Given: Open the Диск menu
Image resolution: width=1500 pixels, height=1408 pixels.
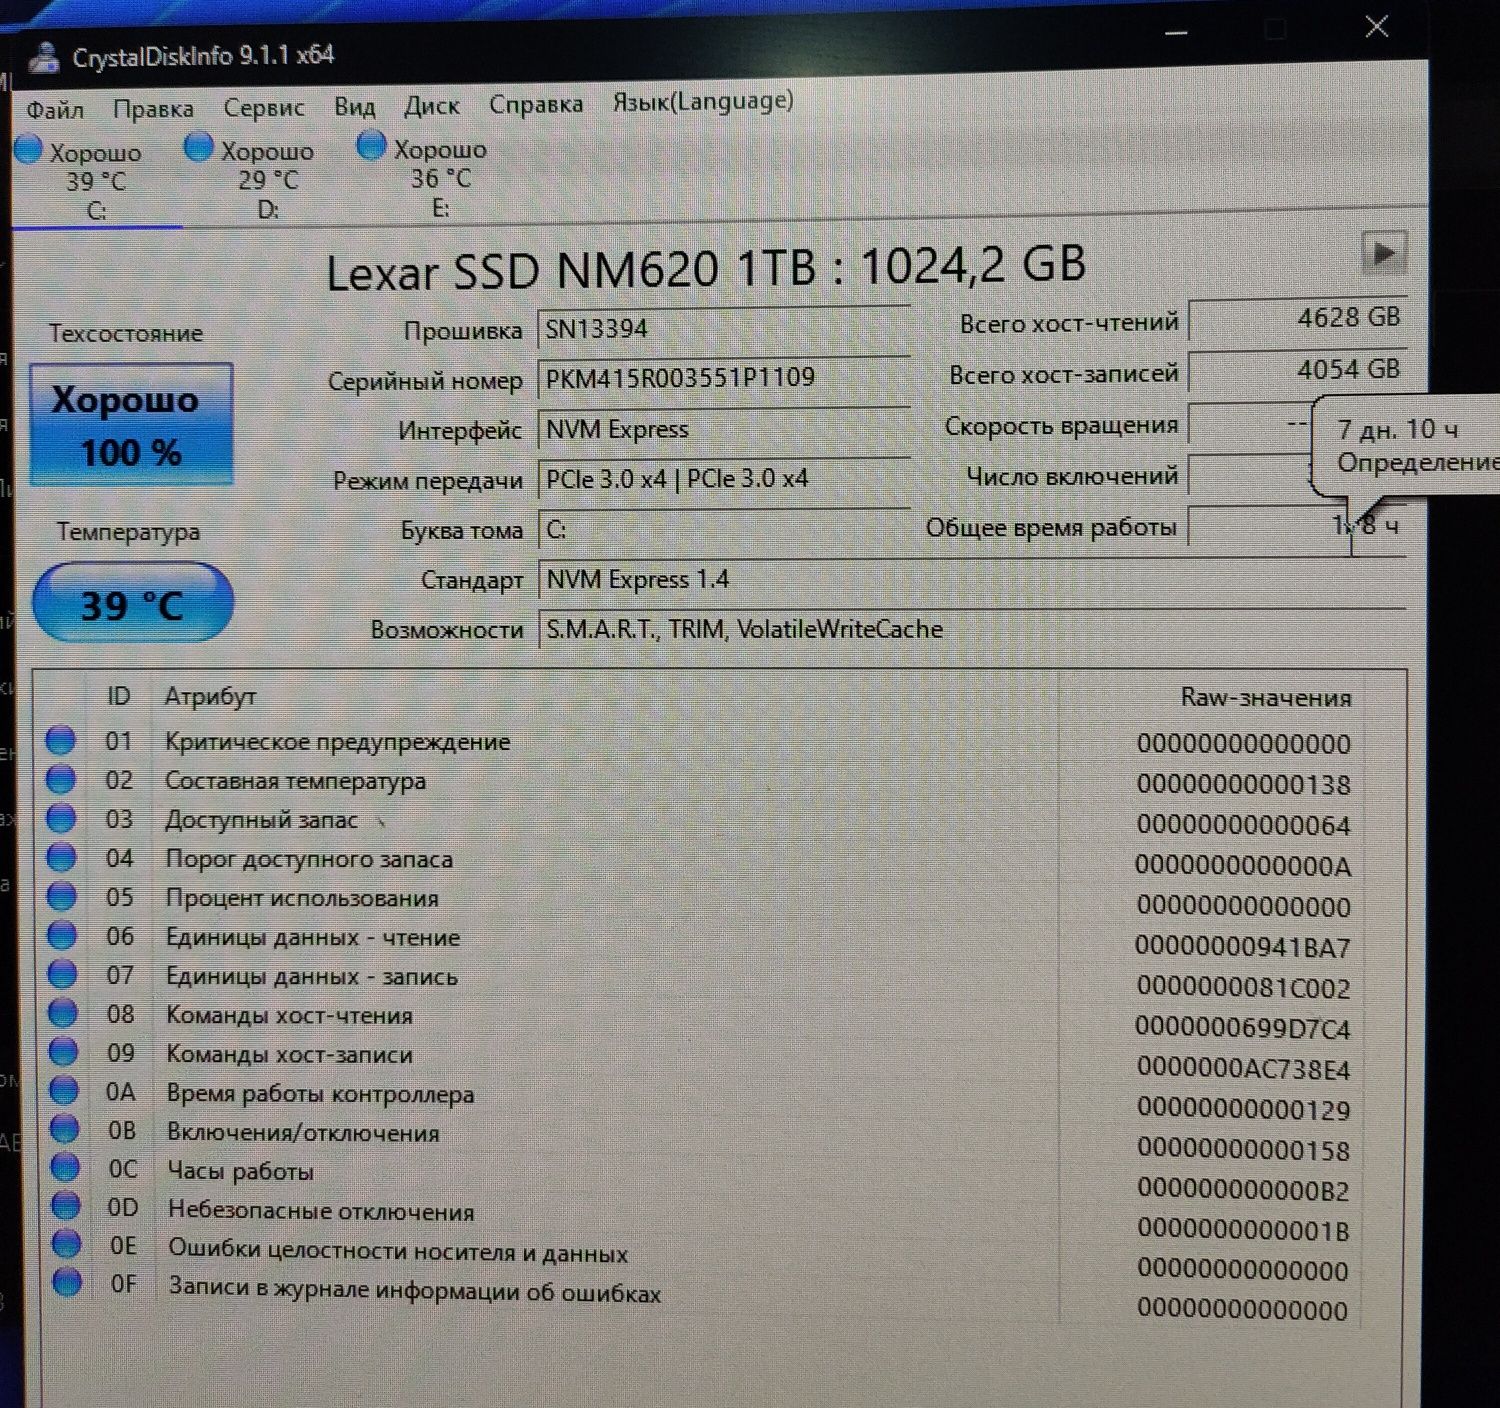Looking at the screenshot, I should click(432, 105).
